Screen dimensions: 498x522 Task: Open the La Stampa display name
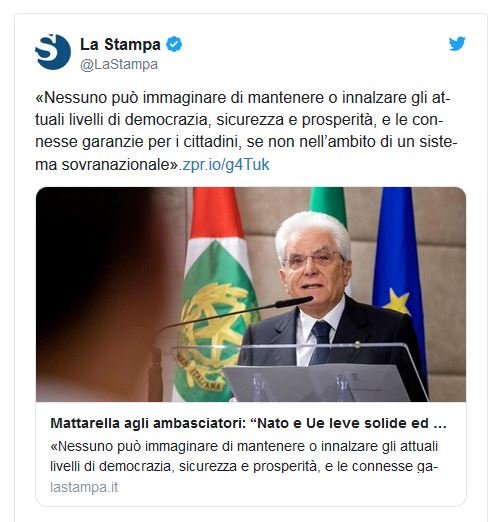120,44
